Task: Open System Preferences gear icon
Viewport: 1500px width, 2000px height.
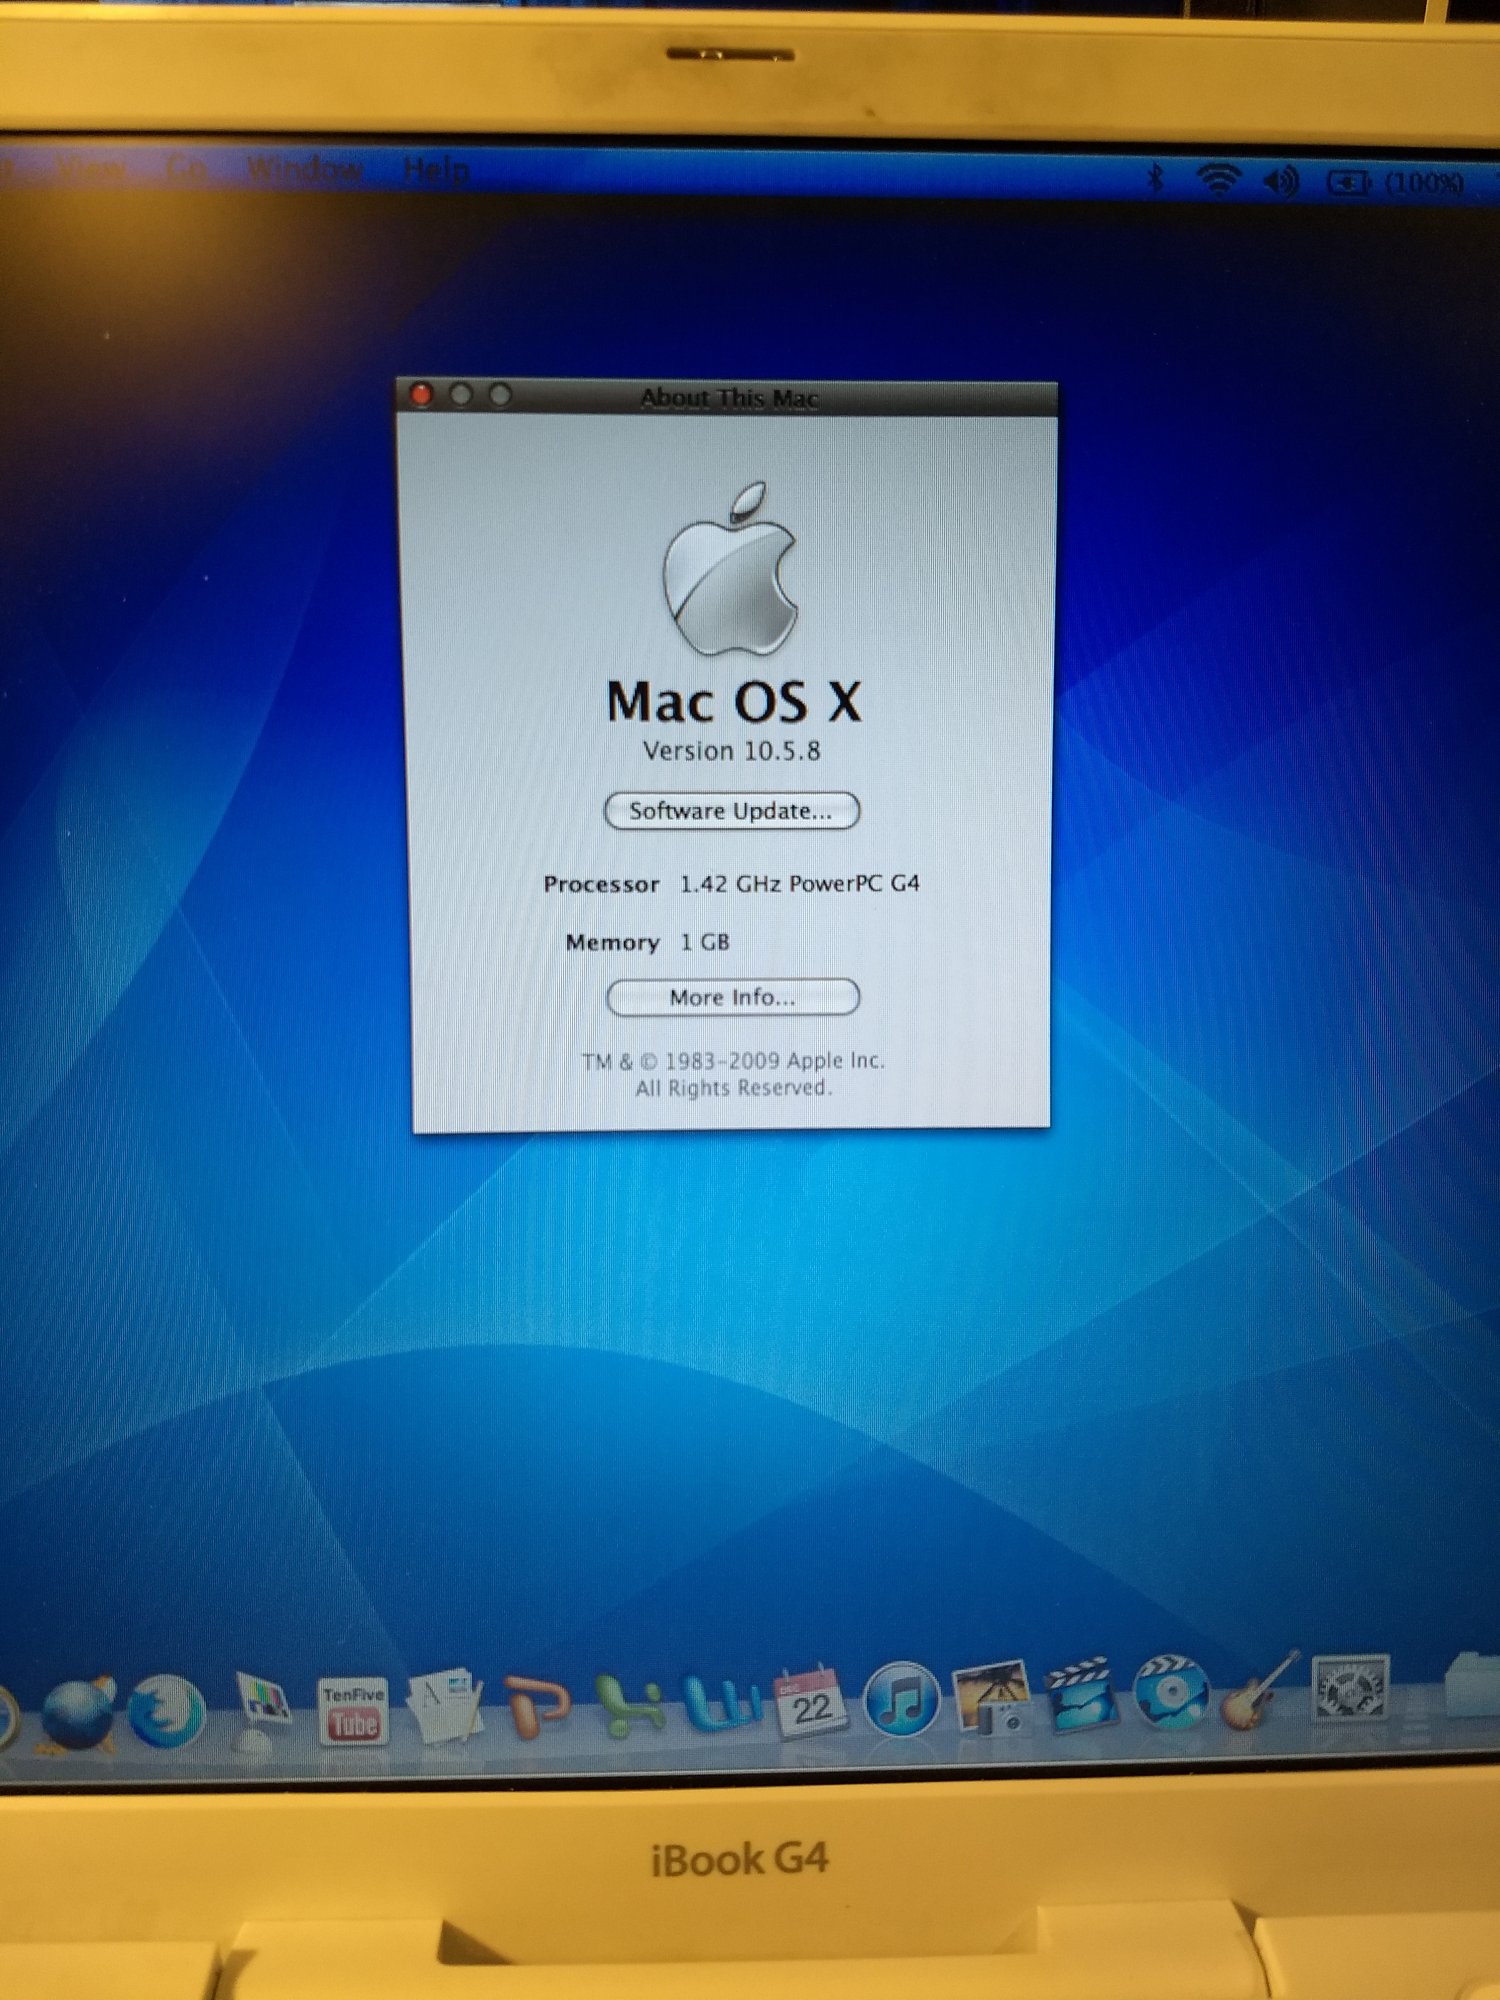Action: 1350,1688
